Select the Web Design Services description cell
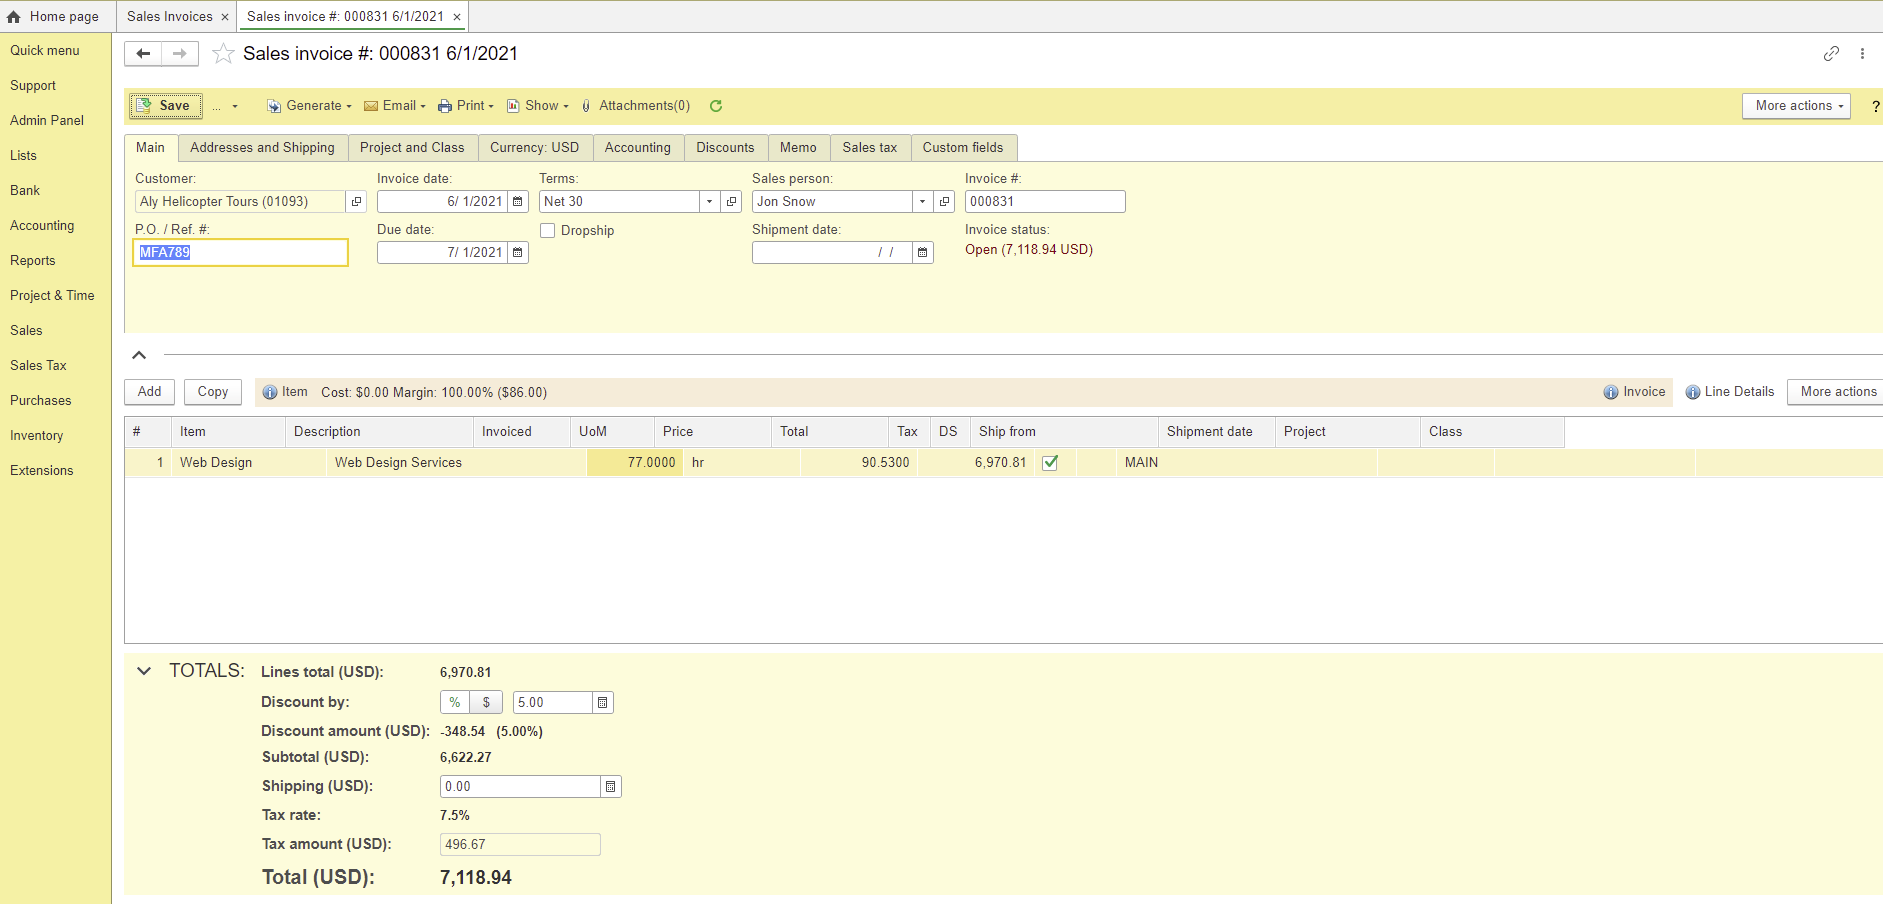Screen dimensions: 1883x904 click(456, 463)
